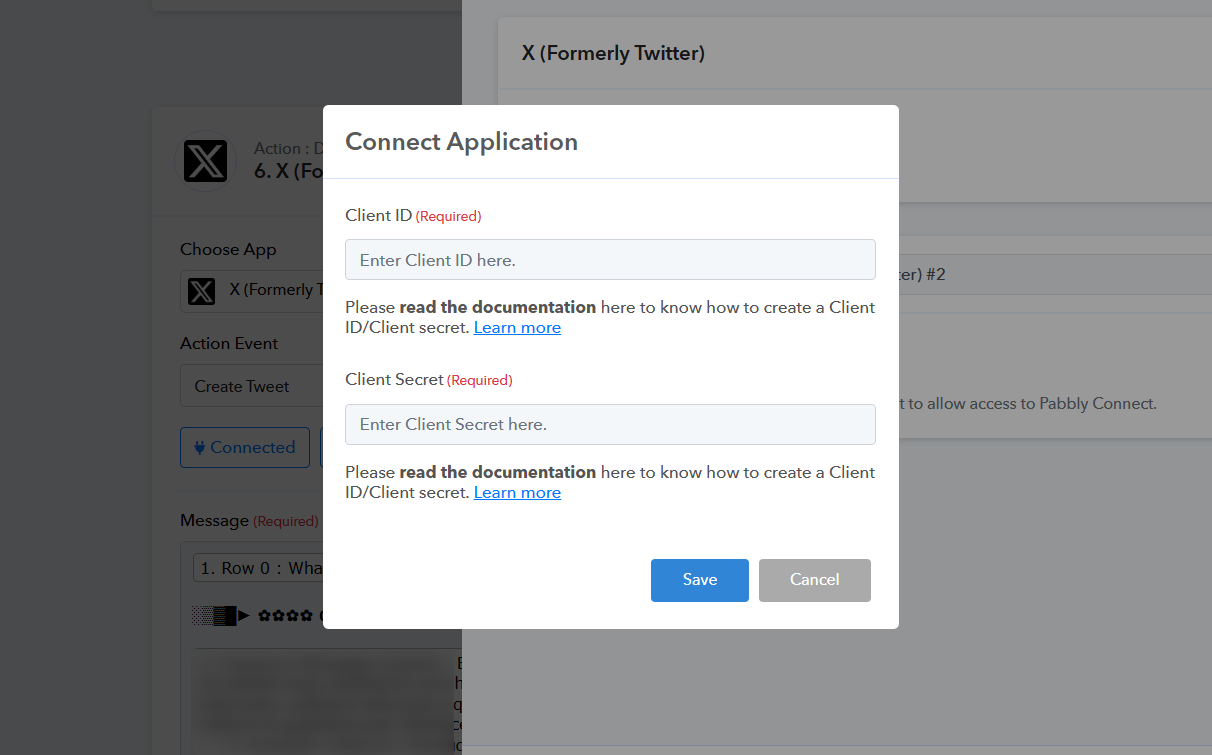Click the Choose App label
Screen dimensions: 1212x755
point(228,249)
